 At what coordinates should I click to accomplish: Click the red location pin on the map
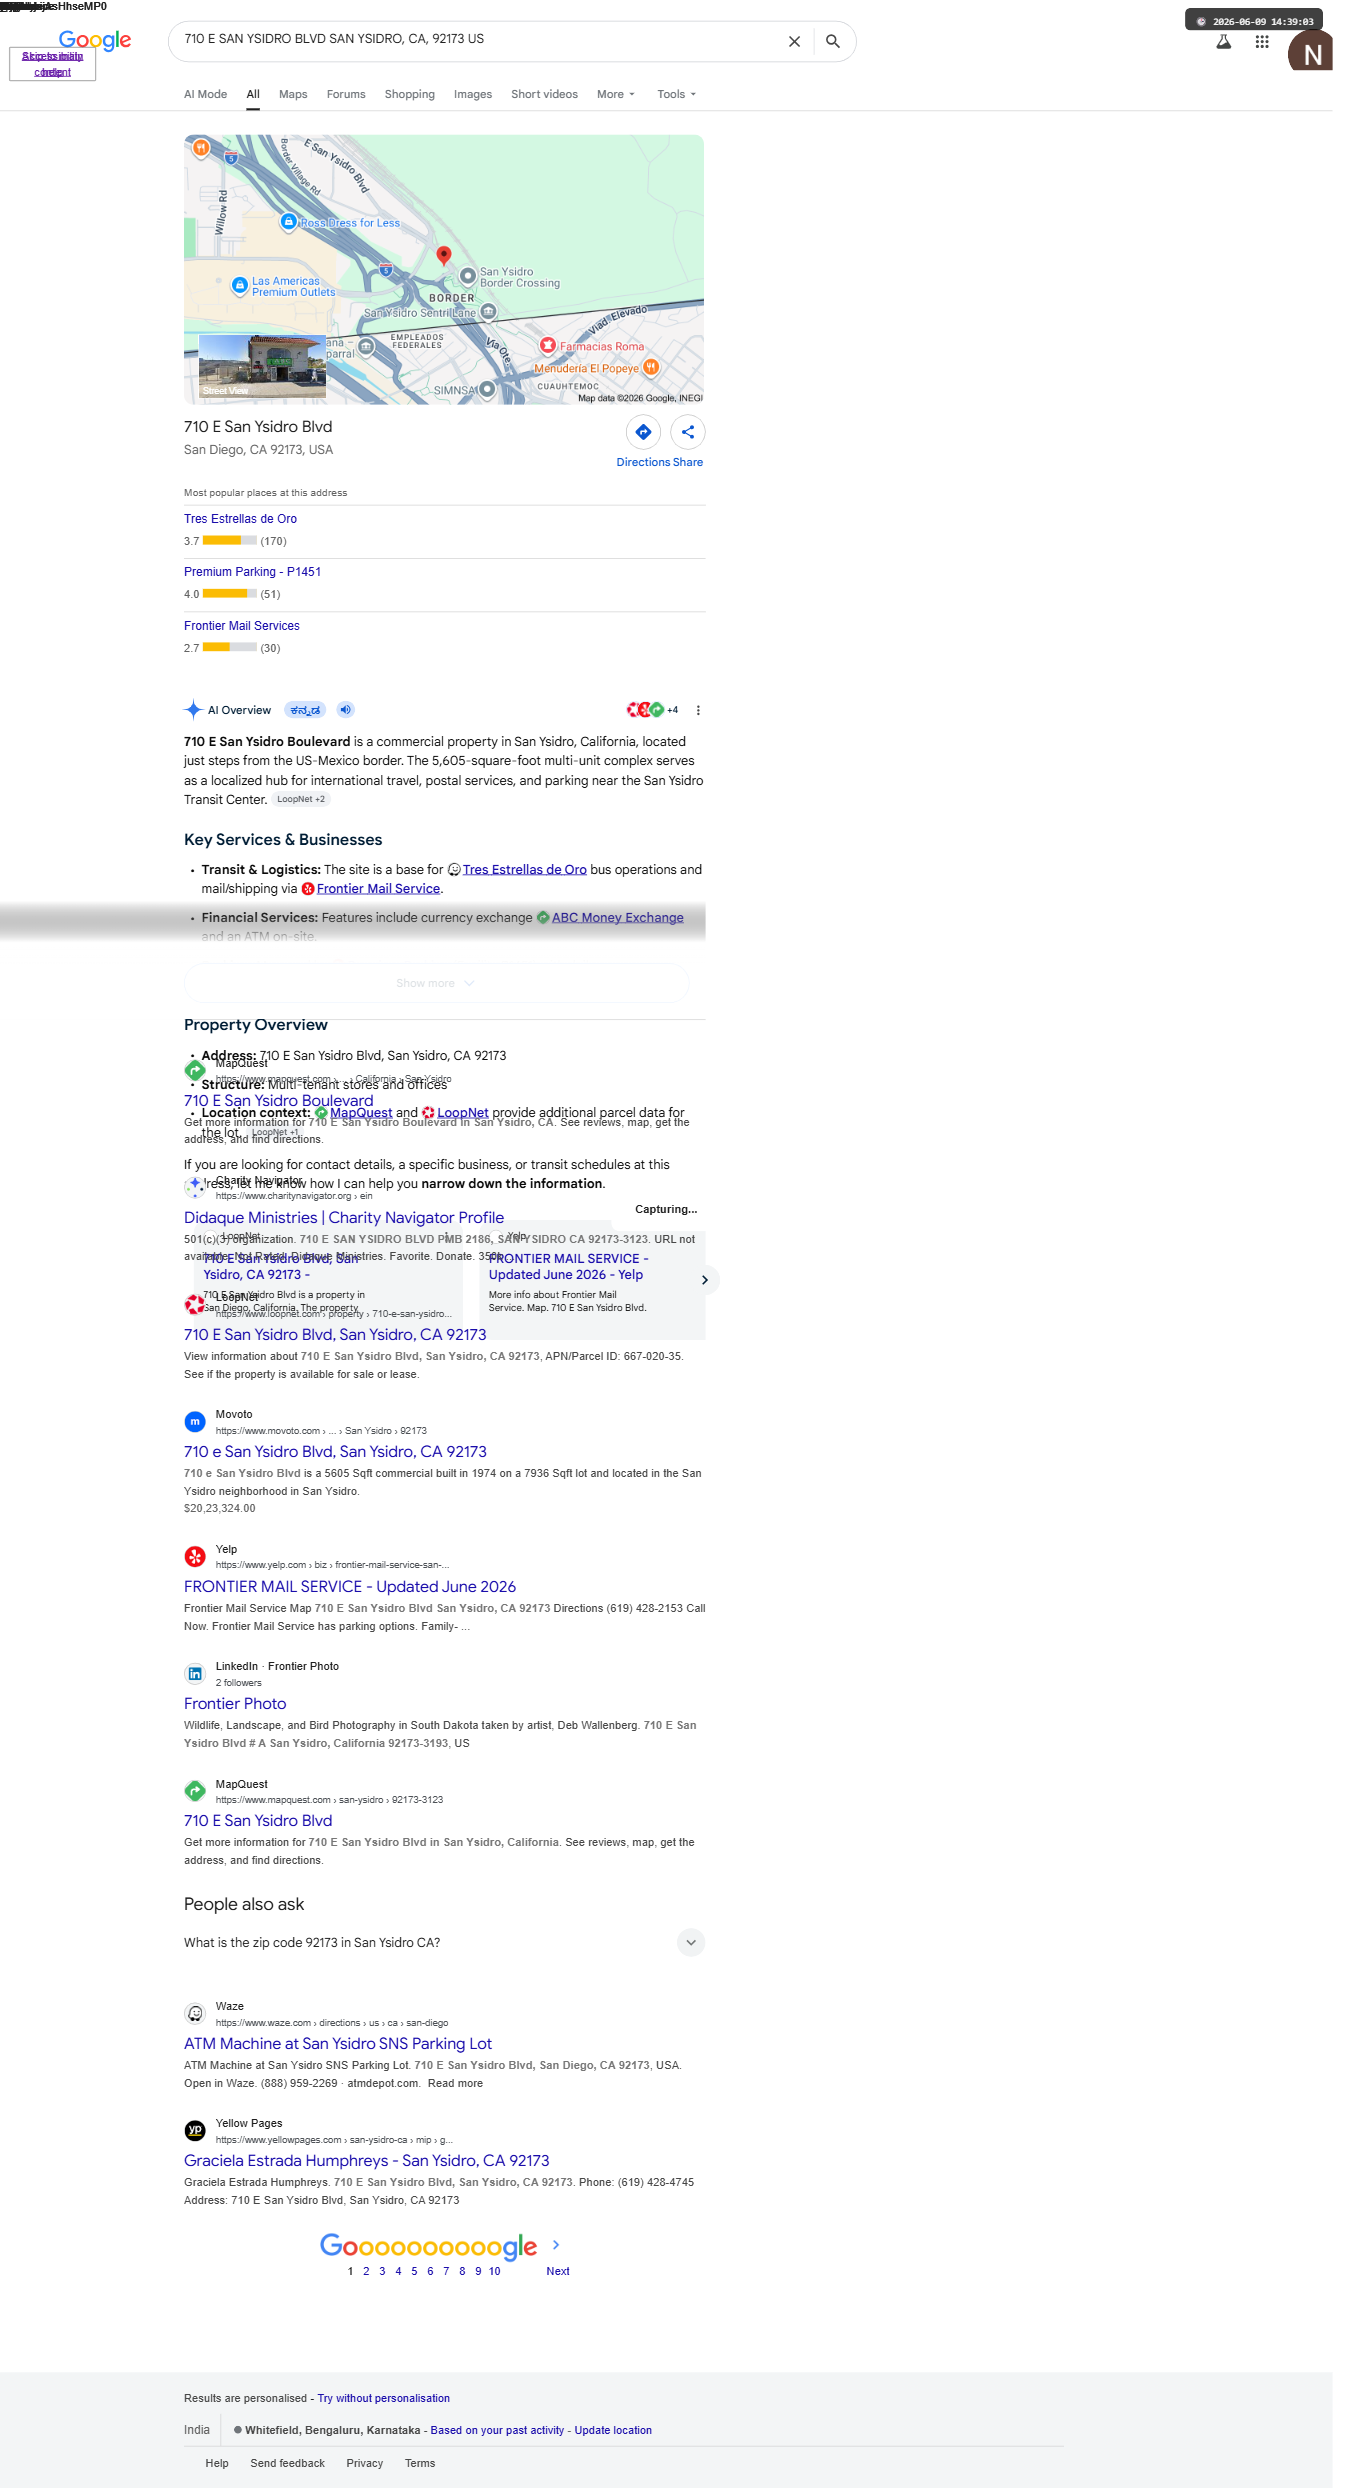click(x=444, y=255)
